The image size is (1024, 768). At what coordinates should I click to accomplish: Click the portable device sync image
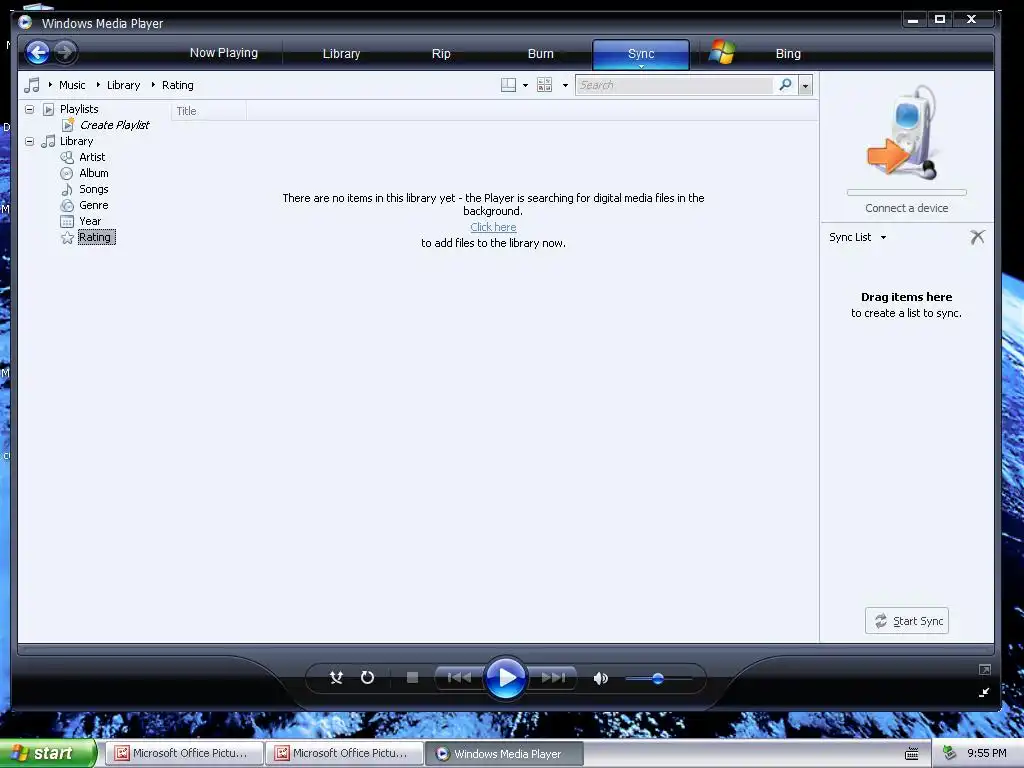[x=905, y=133]
